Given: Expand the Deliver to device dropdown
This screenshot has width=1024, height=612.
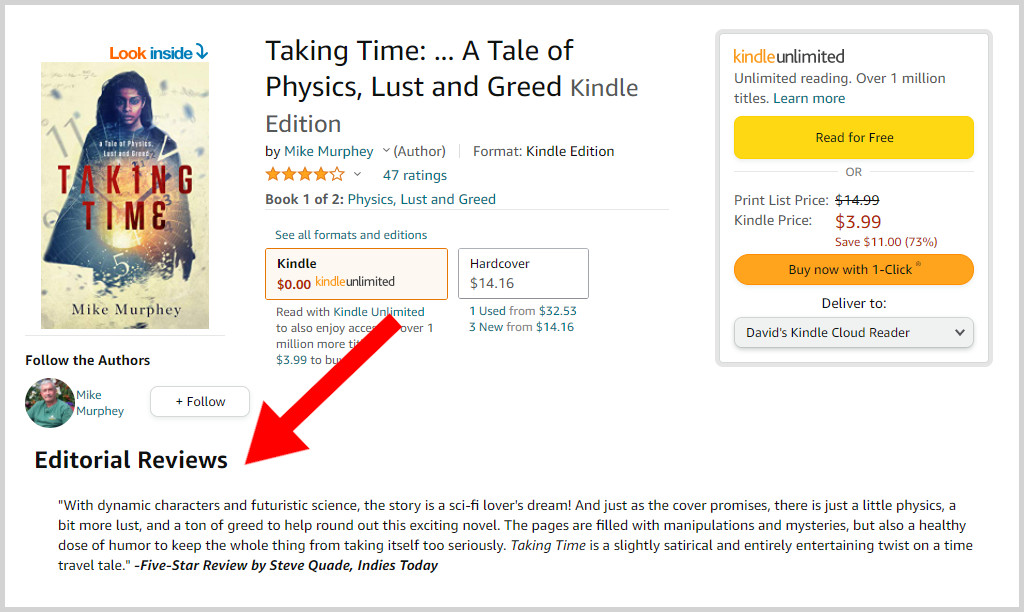Looking at the screenshot, I should [x=853, y=332].
